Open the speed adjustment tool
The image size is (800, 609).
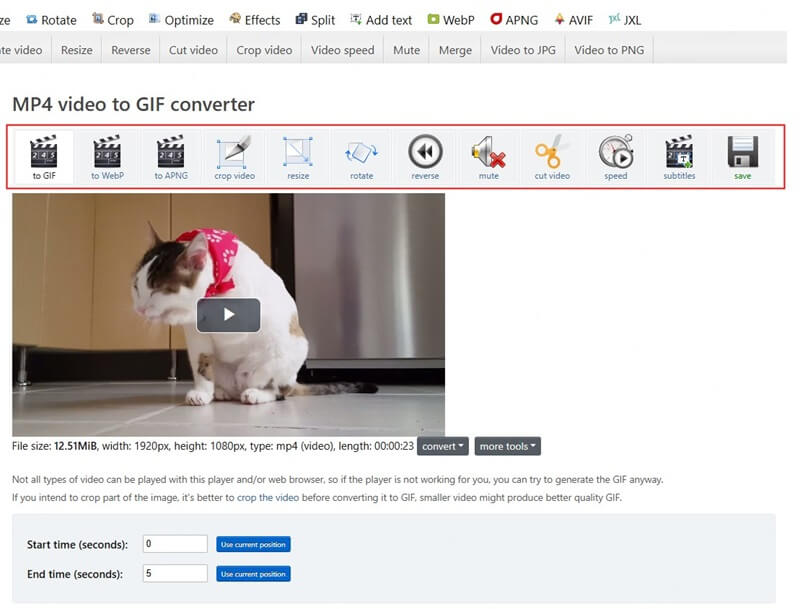(x=615, y=157)
